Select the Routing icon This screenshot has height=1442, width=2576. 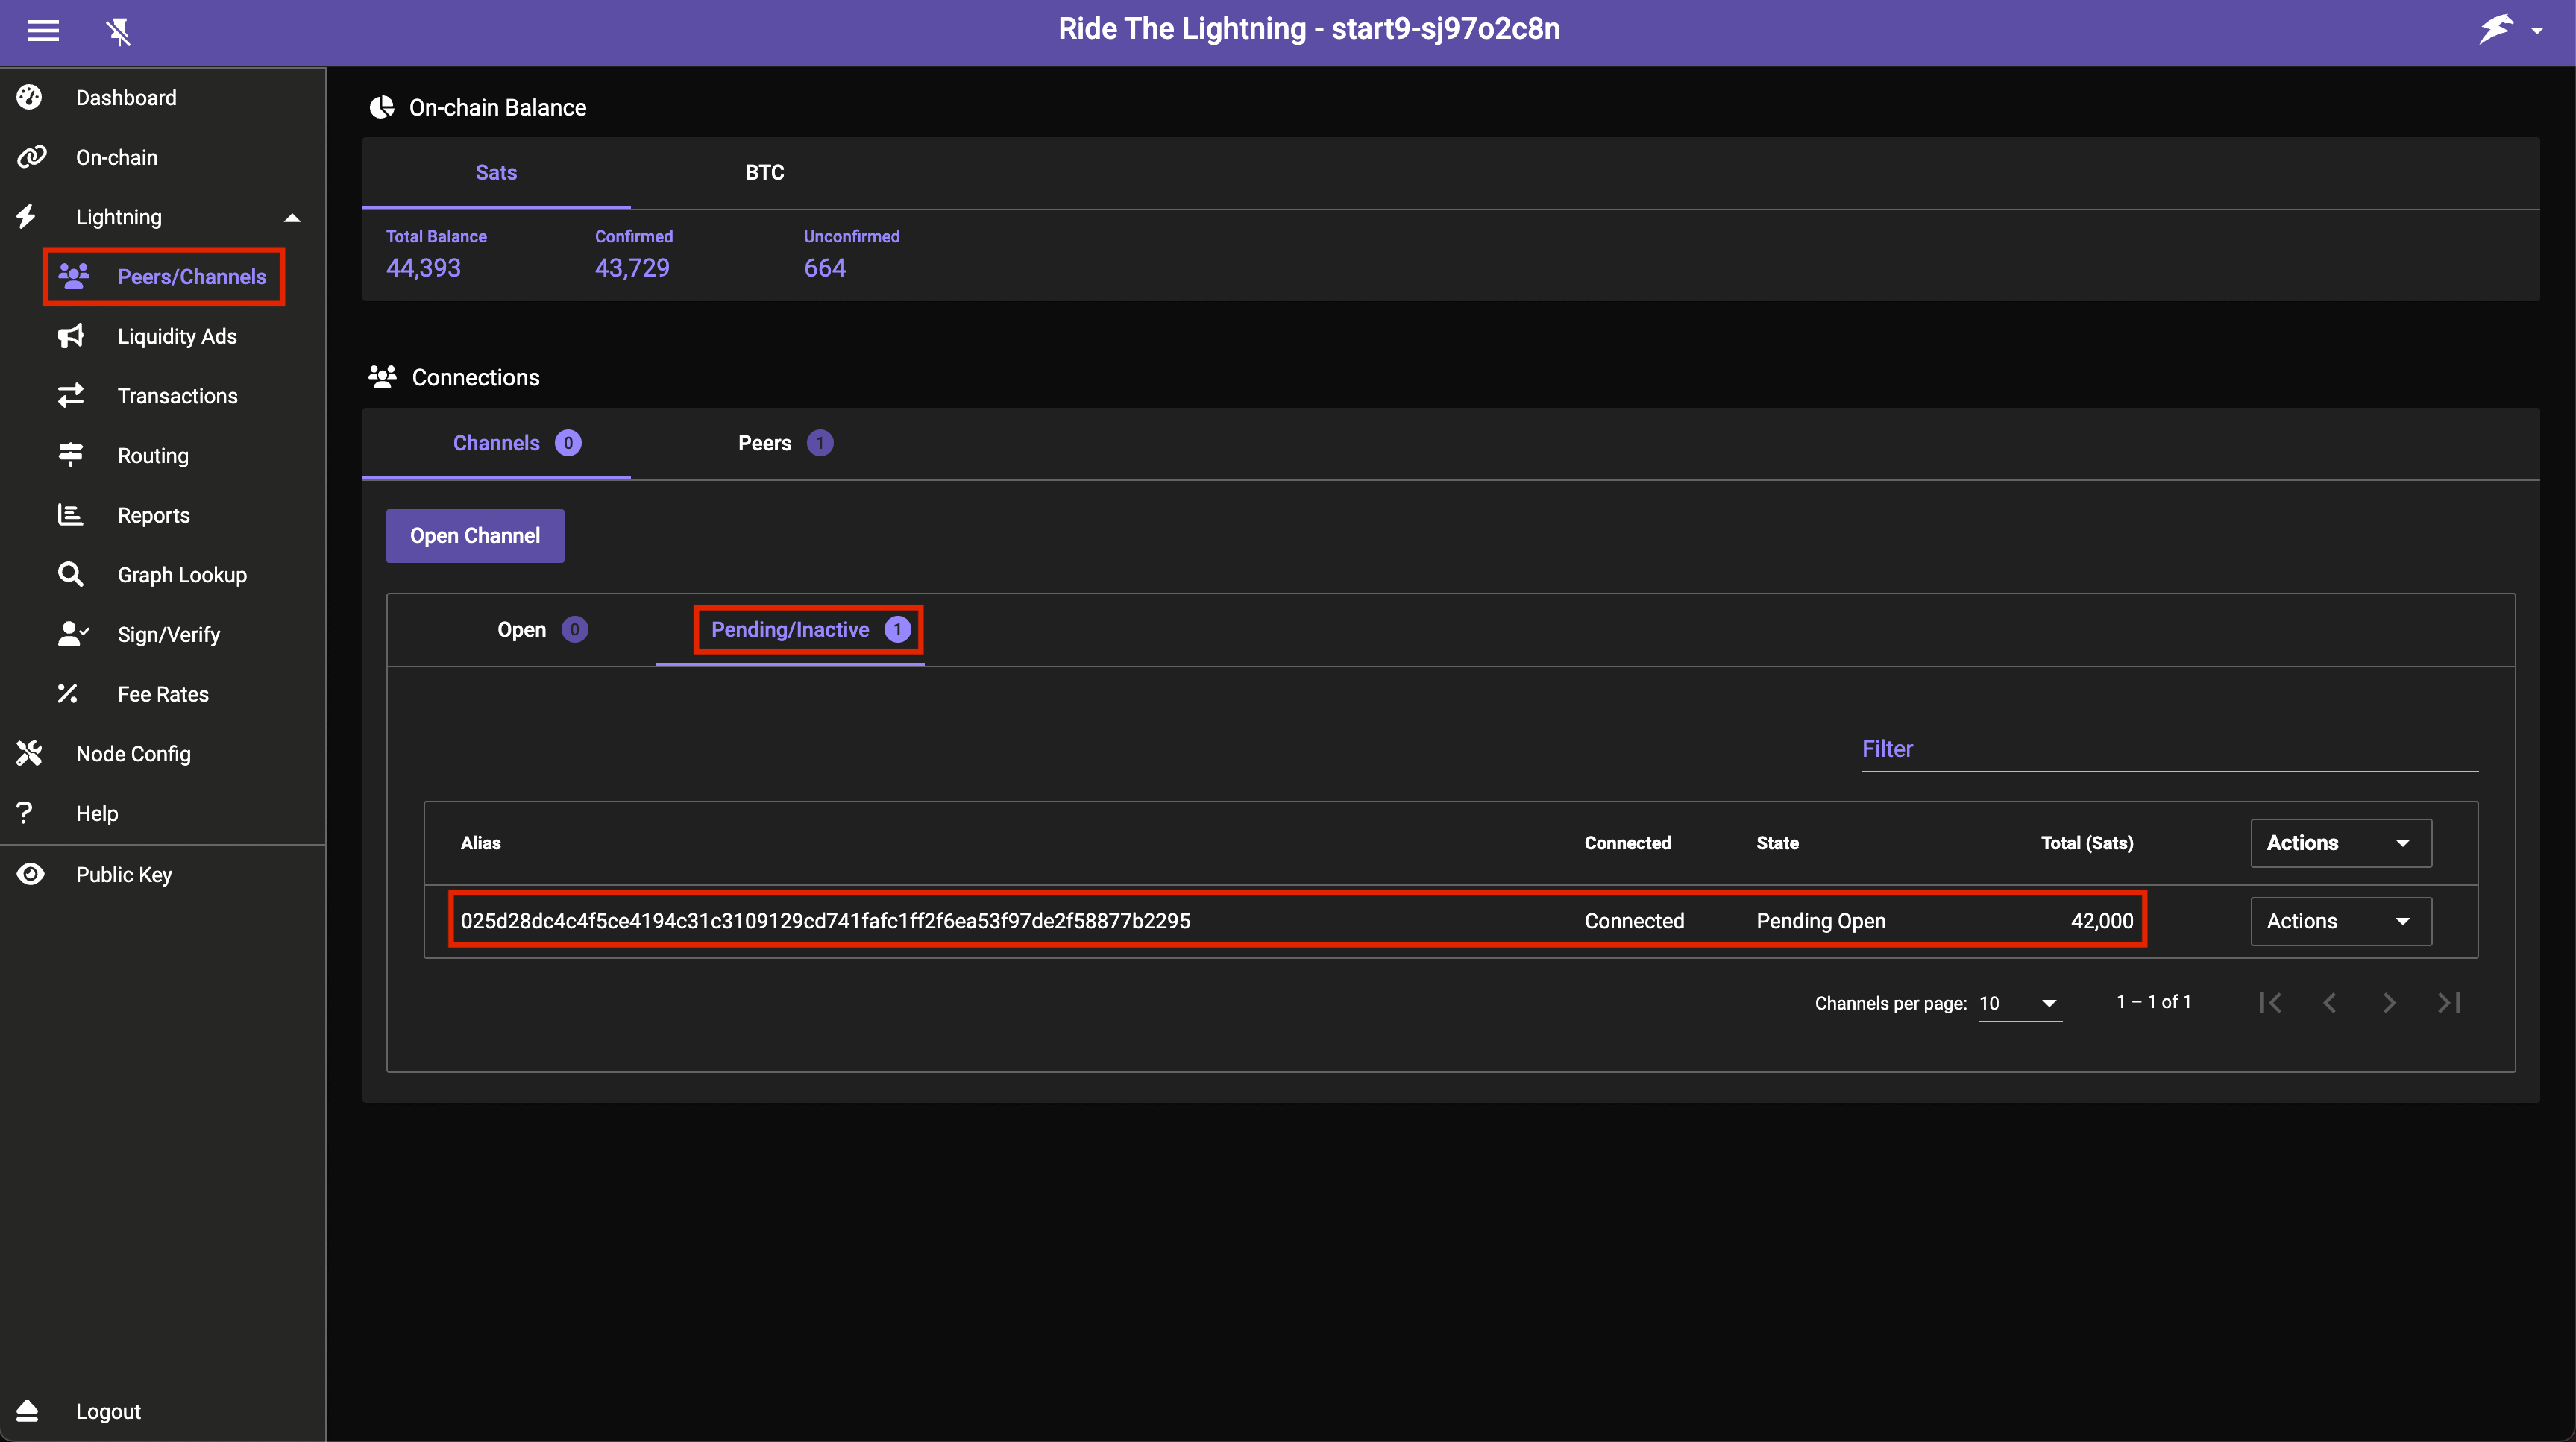click(x=70, y=455)
